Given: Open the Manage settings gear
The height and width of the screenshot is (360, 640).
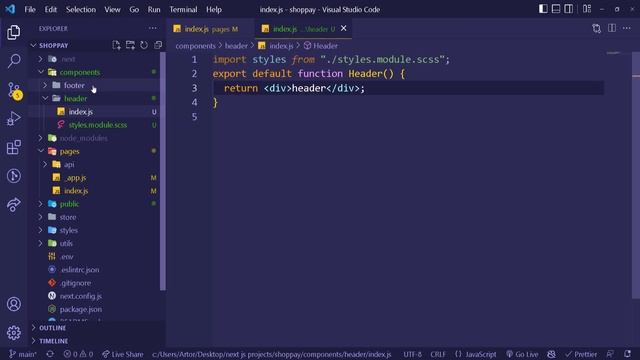Looking at the screenshot, I should tap(13, 333).
